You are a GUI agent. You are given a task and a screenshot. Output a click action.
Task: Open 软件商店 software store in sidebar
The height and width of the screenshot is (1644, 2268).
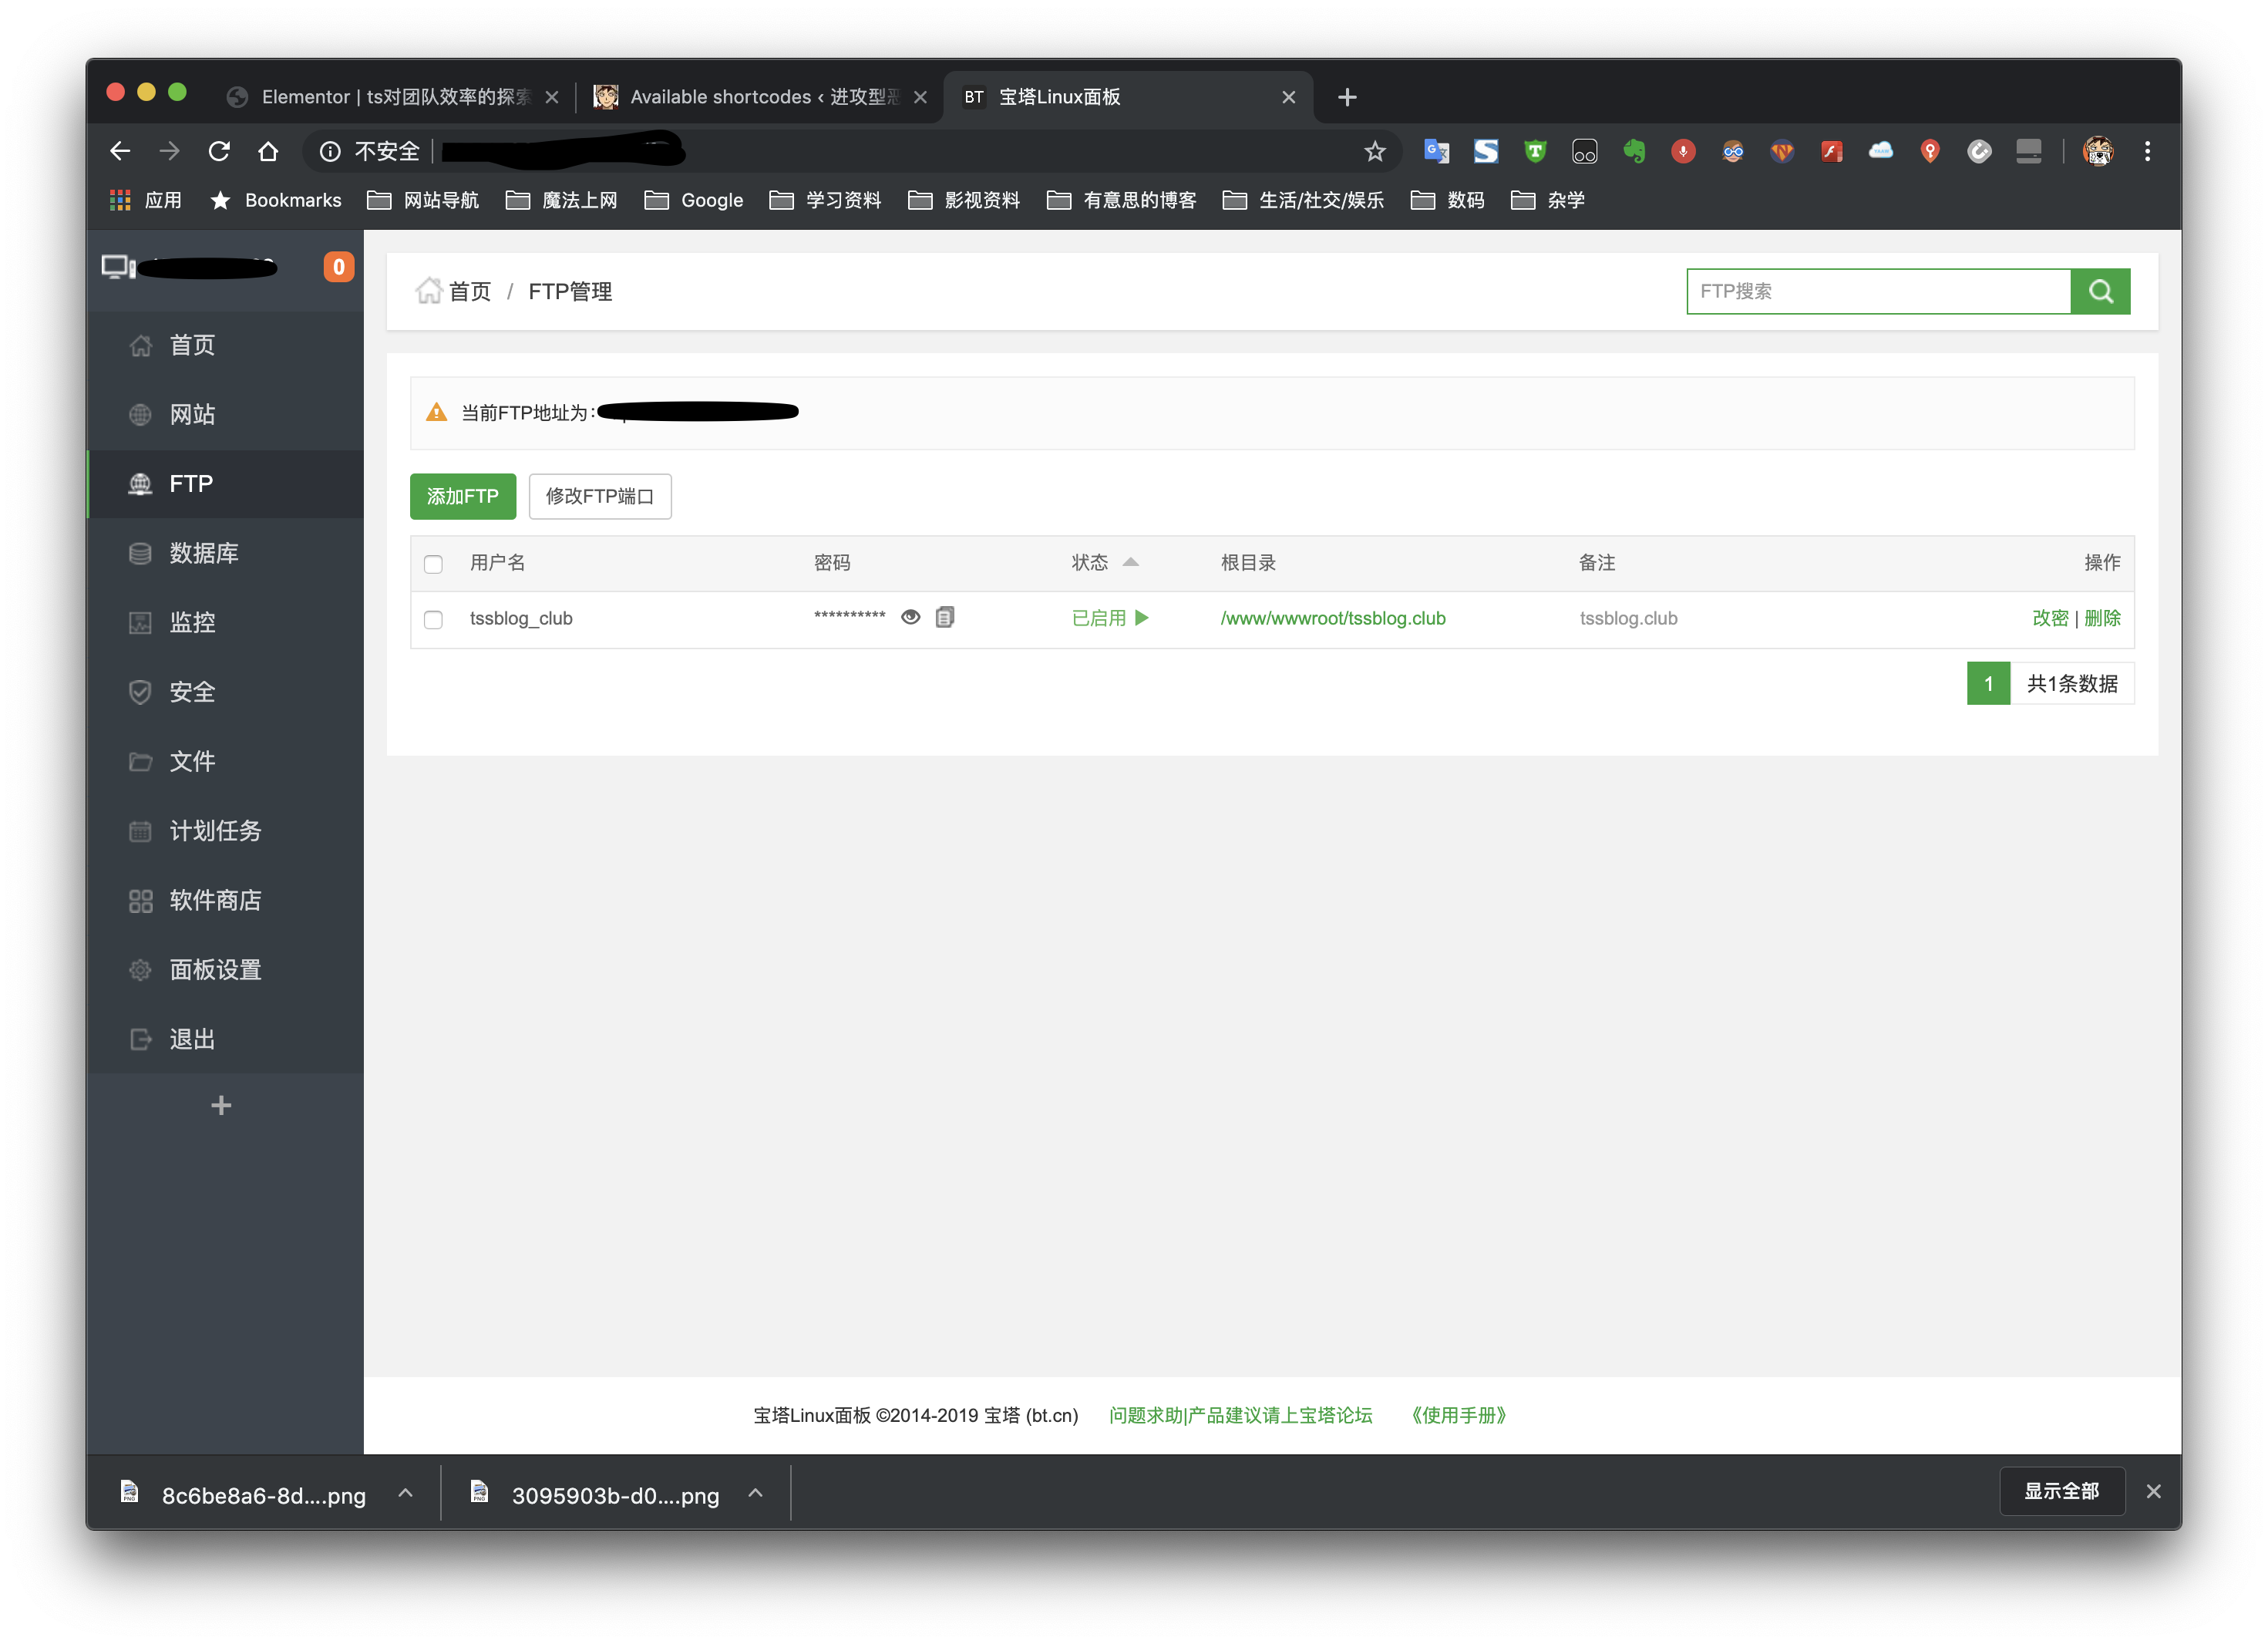click(x=215, y=900)
